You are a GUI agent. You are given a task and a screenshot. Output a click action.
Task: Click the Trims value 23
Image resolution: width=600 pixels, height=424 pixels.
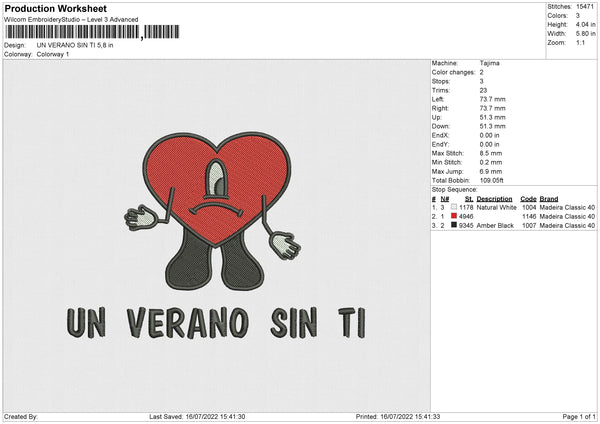click(483, 90)
